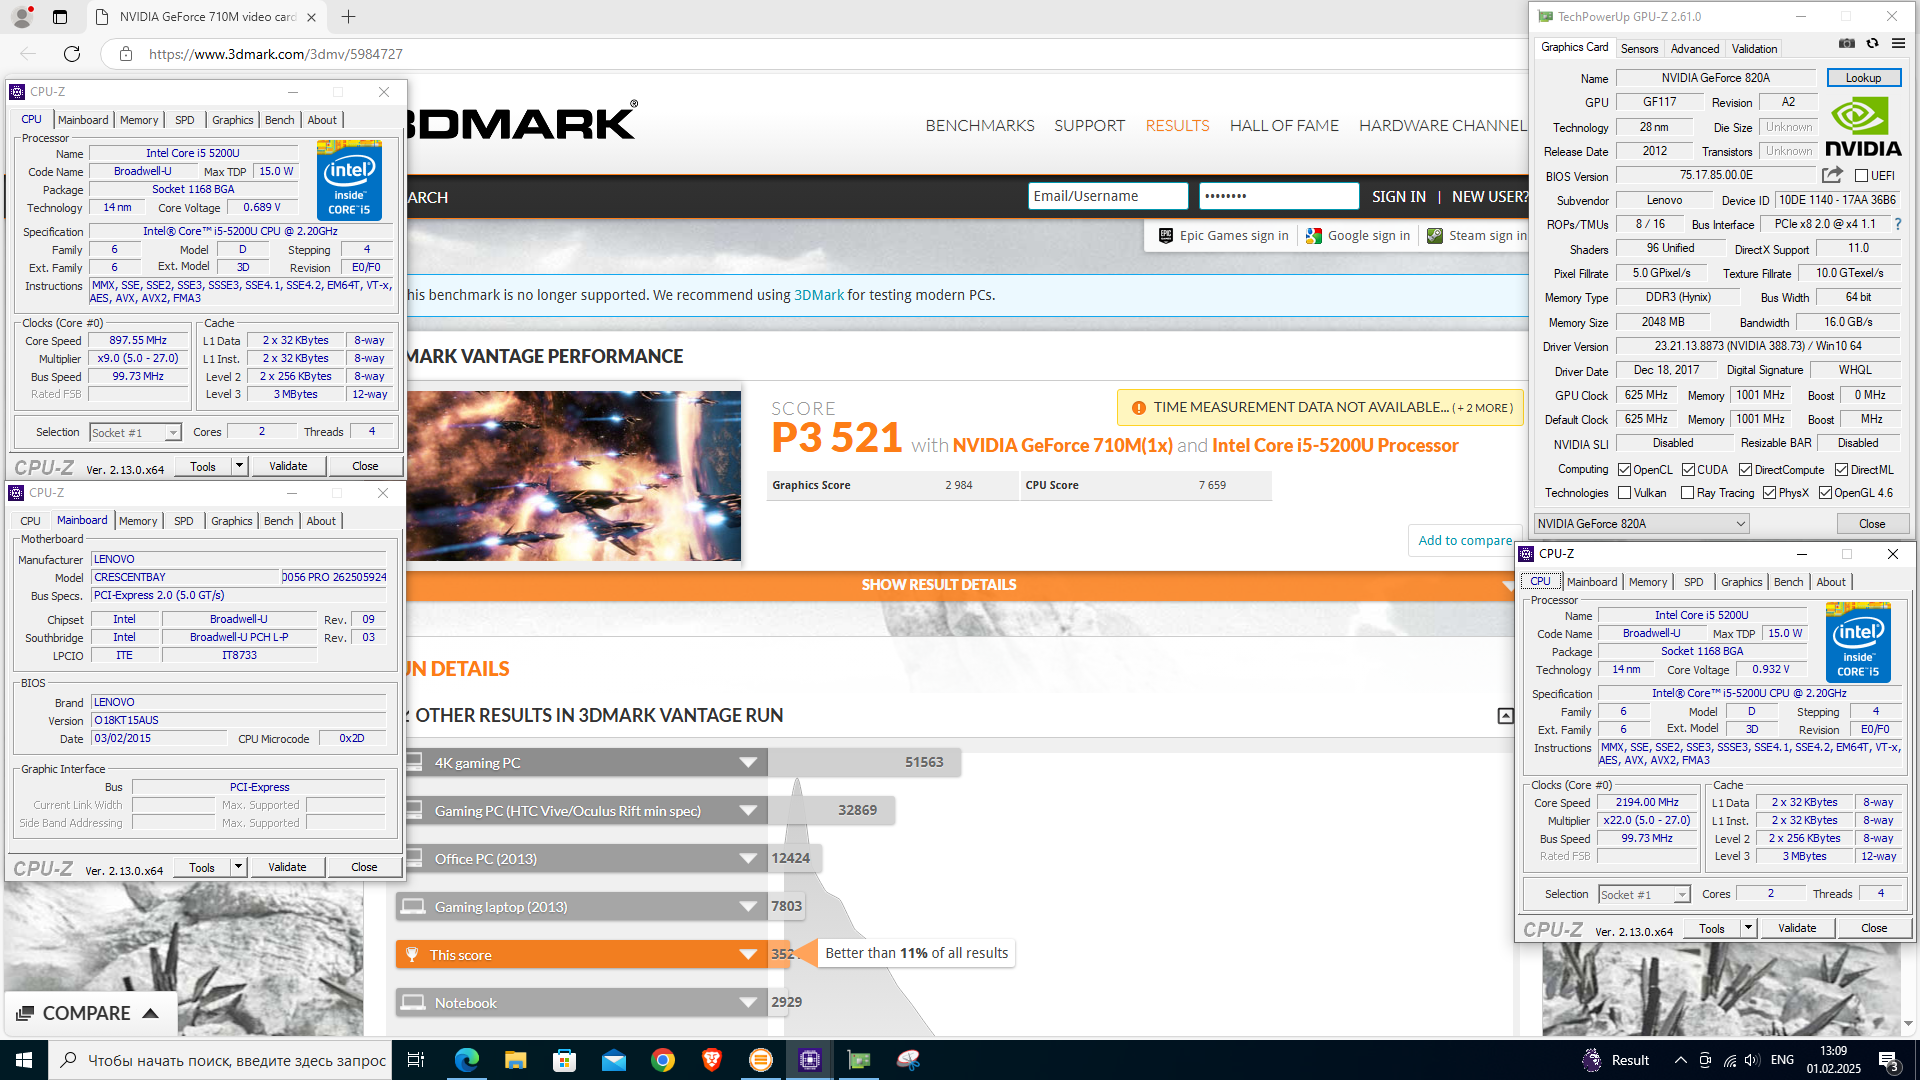Click the browser back arrow
The height and width of the screenshot is (1080, 1920).
28,54
